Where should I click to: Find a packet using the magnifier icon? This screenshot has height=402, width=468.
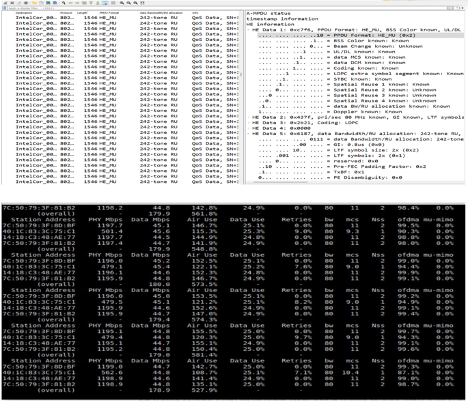[x=64, y=3]
